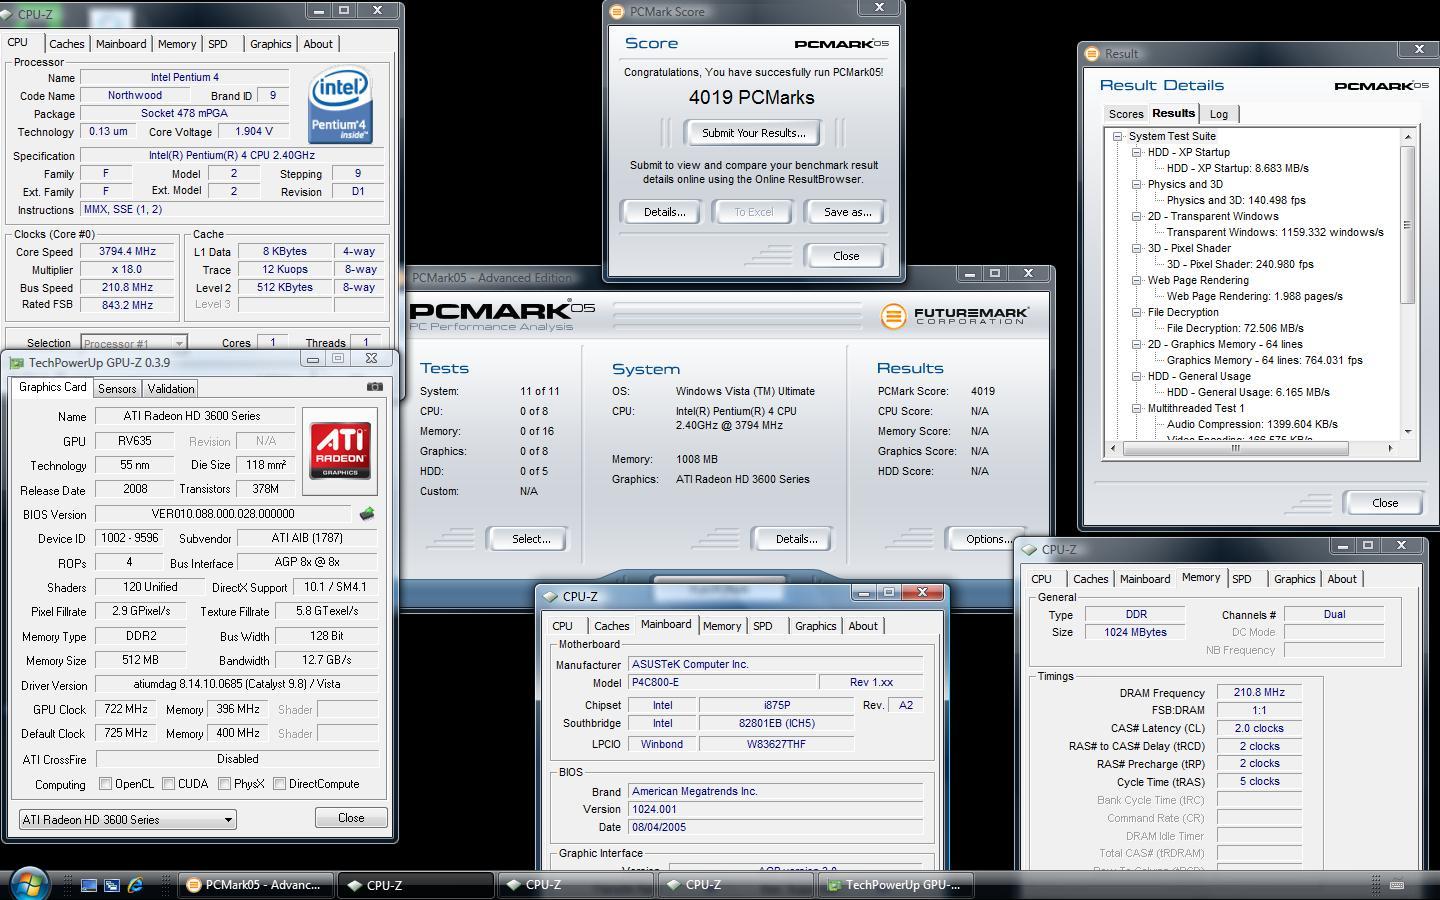Open the Log tab in Result Details
The image size is (1440, 900).
coord(1218,114)
